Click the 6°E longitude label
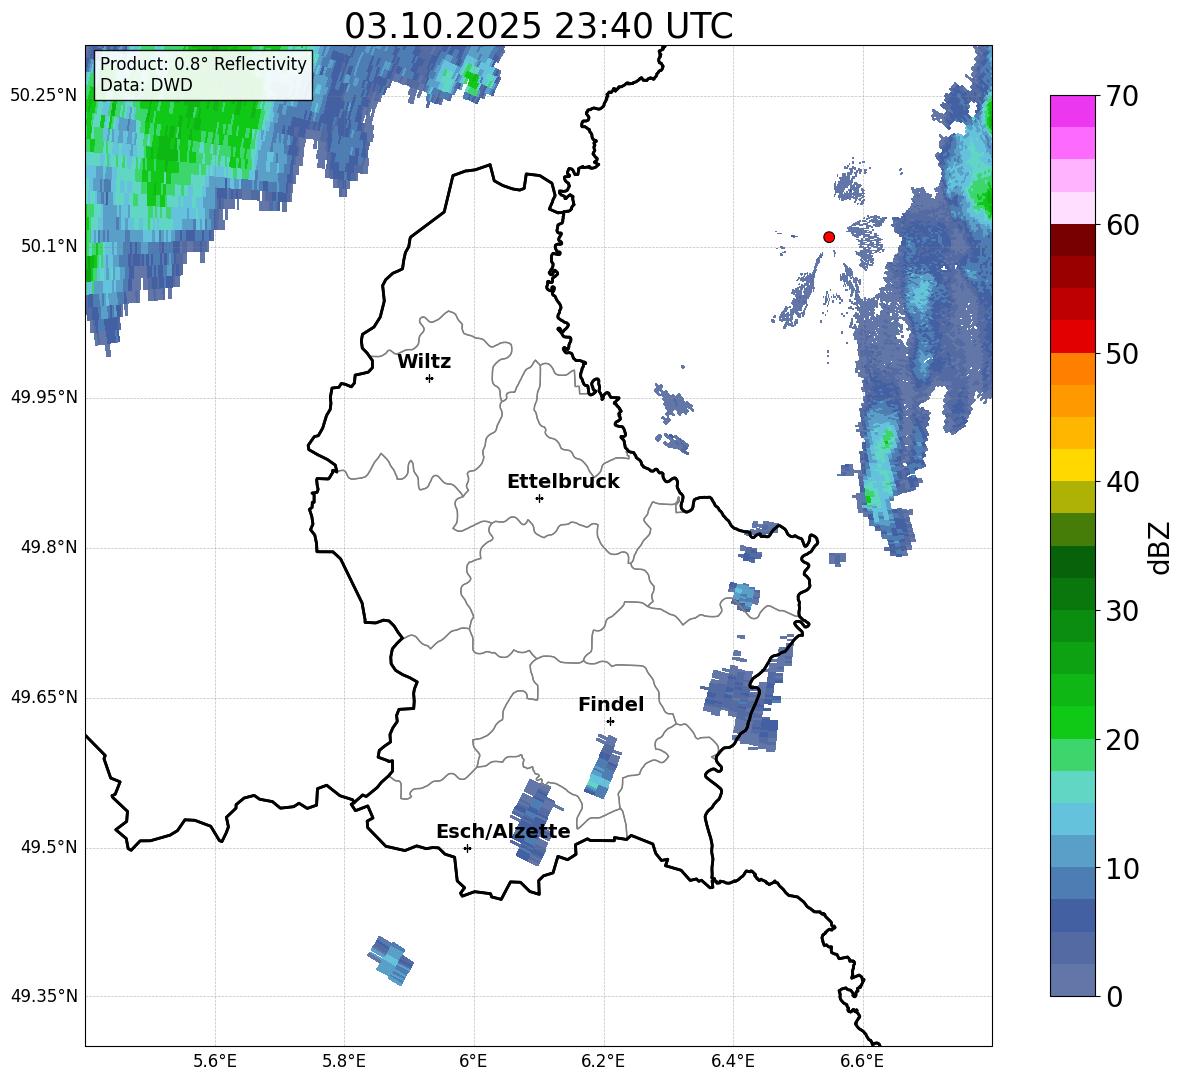 473,1062
